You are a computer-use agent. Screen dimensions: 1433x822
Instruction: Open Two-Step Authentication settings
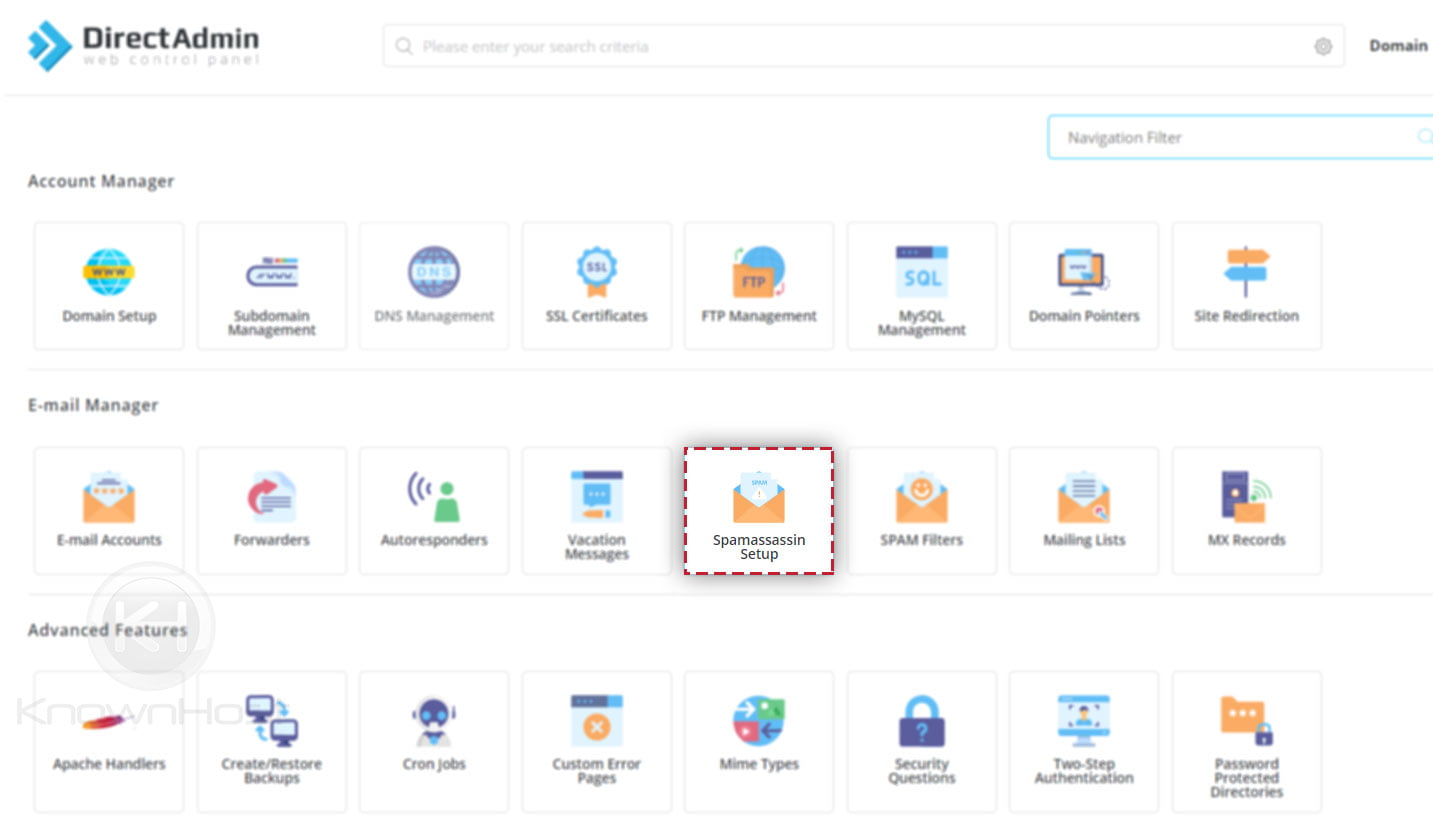1083,740
